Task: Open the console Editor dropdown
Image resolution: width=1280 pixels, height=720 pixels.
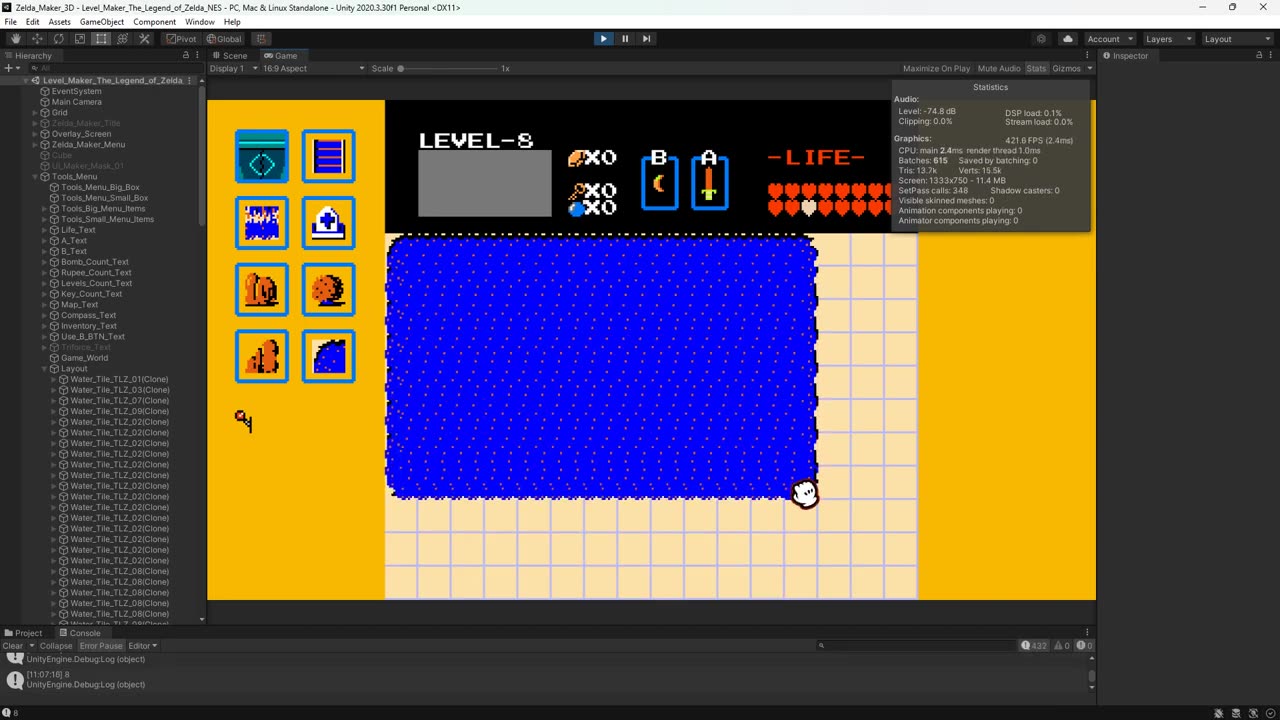Action: pos(143,646)
